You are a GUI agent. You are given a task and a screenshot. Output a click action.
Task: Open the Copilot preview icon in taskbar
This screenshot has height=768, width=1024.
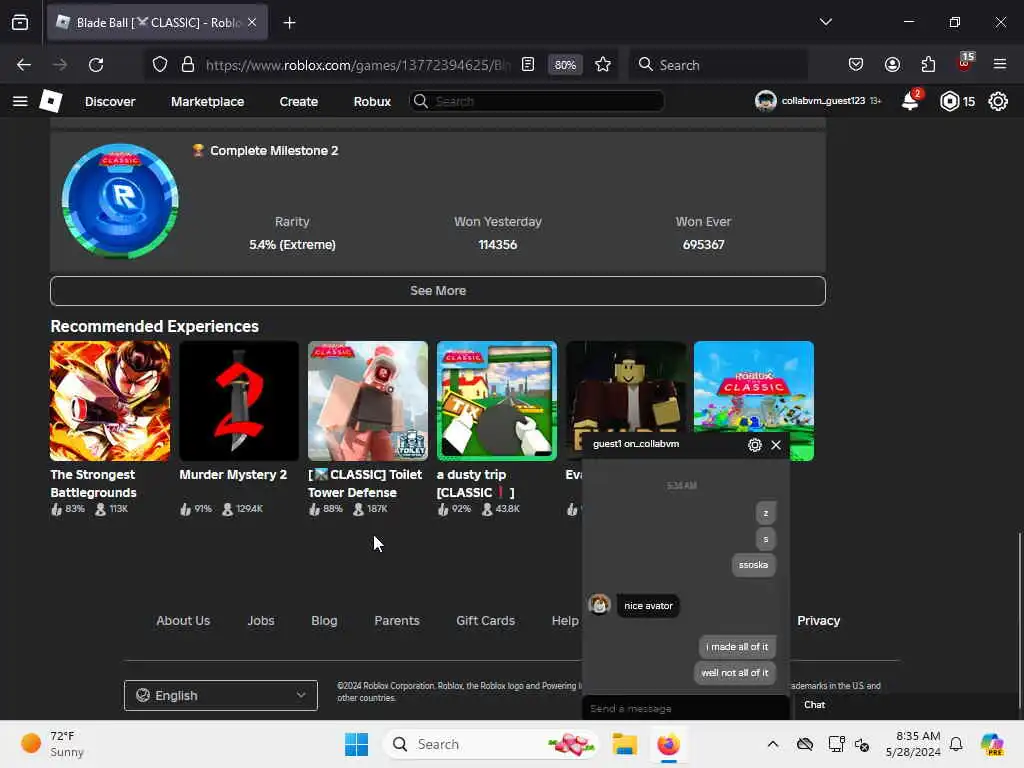point(992,744)
